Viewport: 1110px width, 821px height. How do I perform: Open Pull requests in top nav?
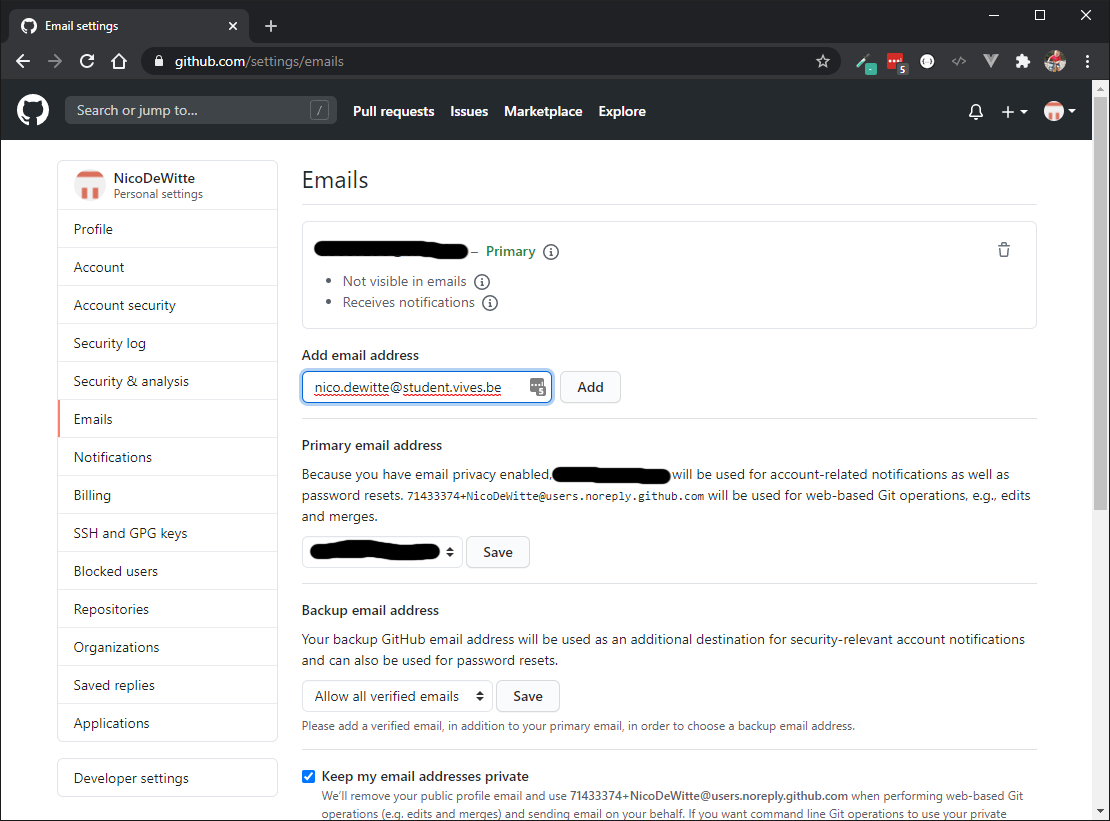(394, 111)
